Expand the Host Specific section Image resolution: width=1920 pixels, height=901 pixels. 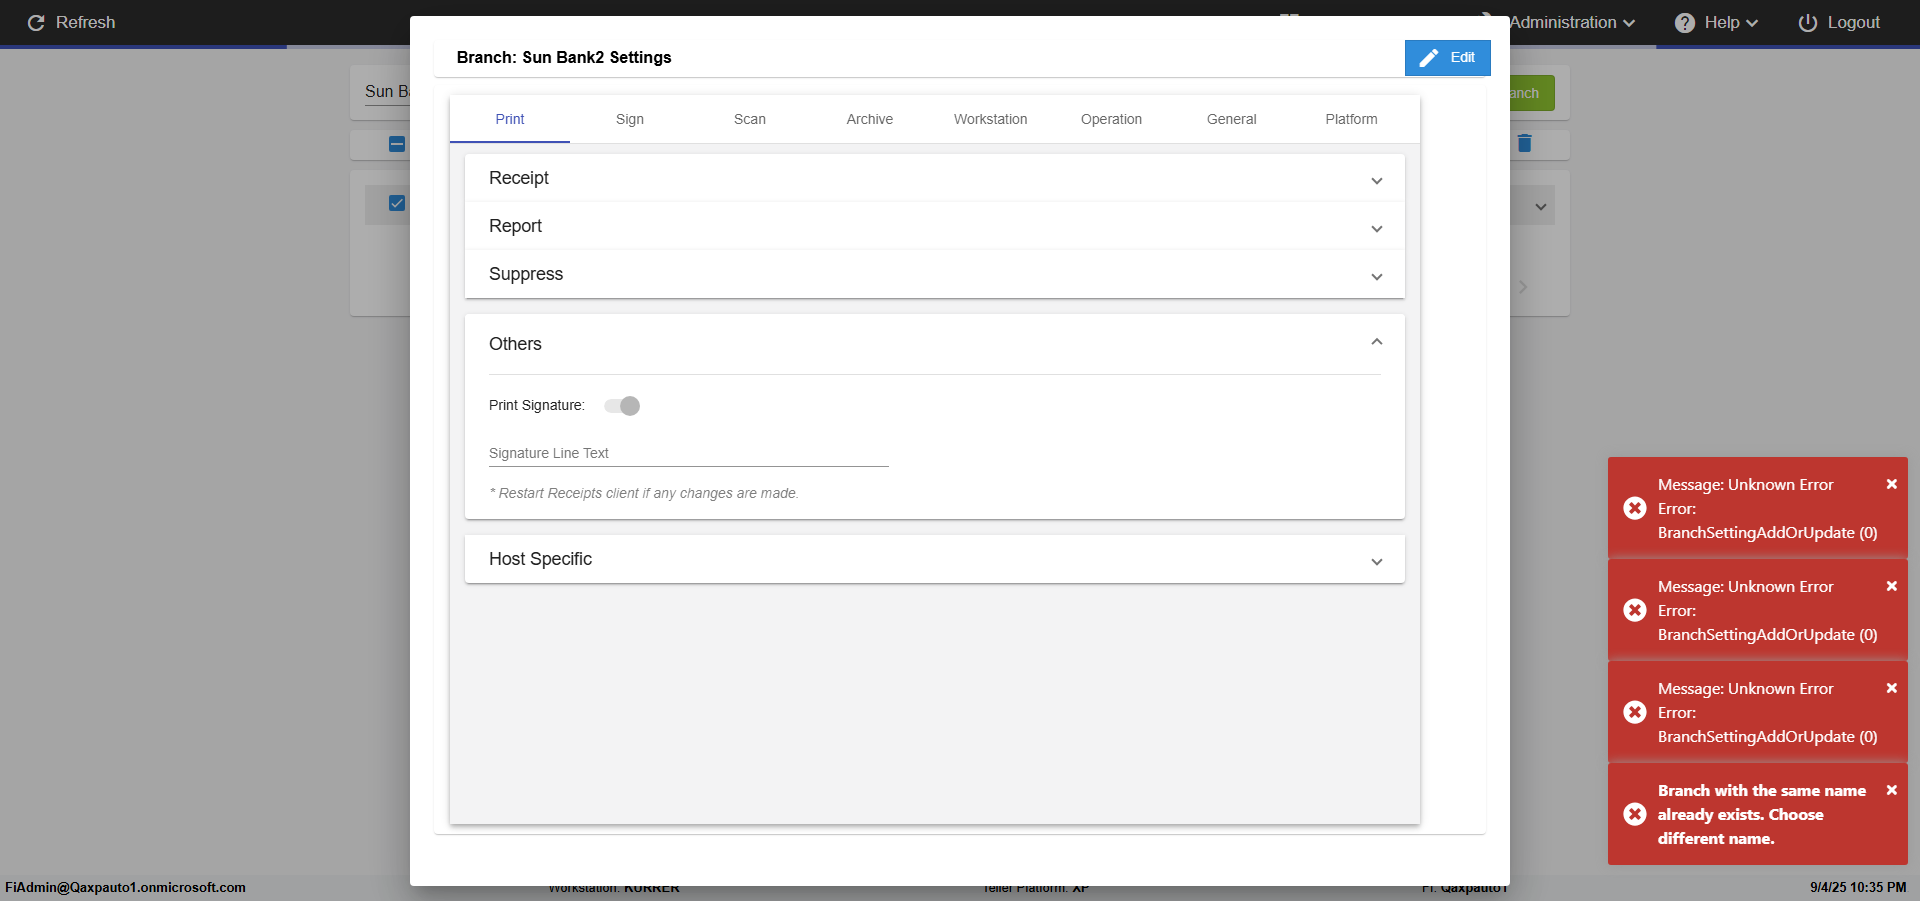[x=934, y=559]
